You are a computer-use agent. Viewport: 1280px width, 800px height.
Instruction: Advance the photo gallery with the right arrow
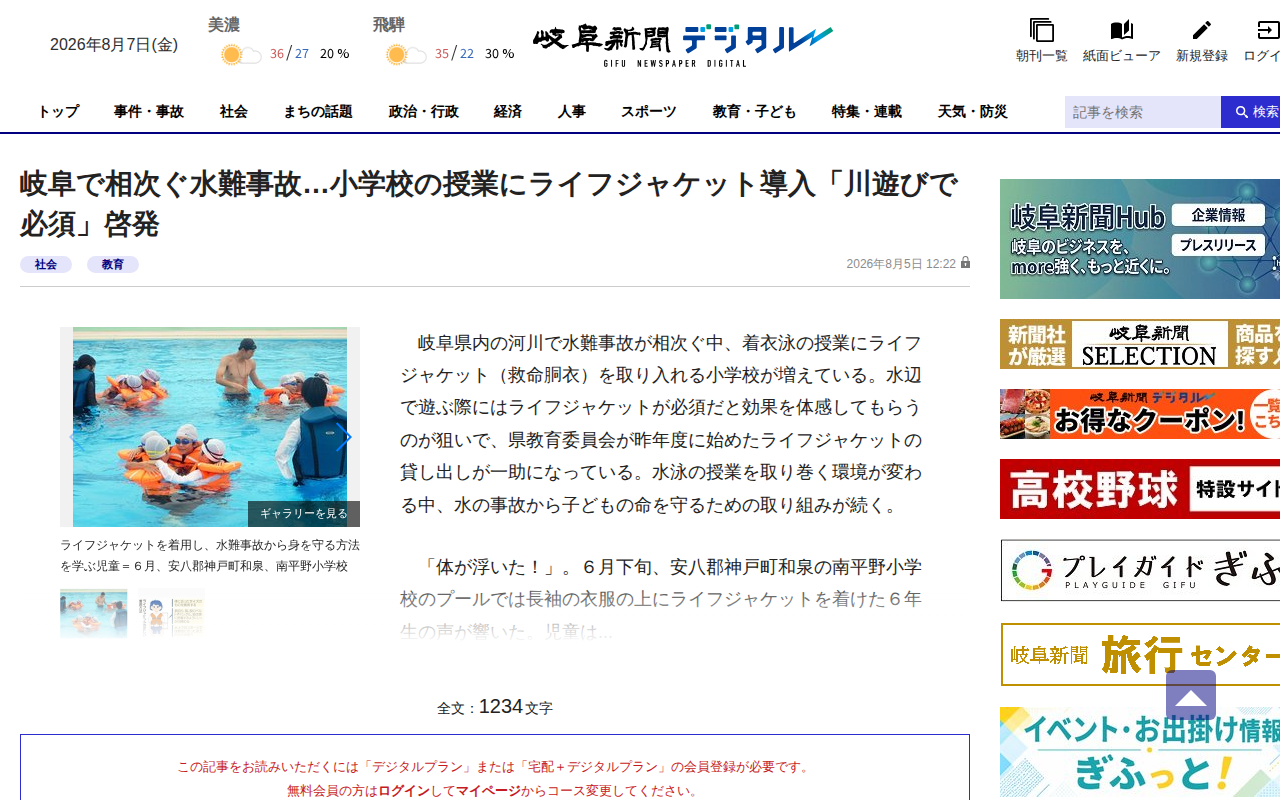tap(343, 437)
